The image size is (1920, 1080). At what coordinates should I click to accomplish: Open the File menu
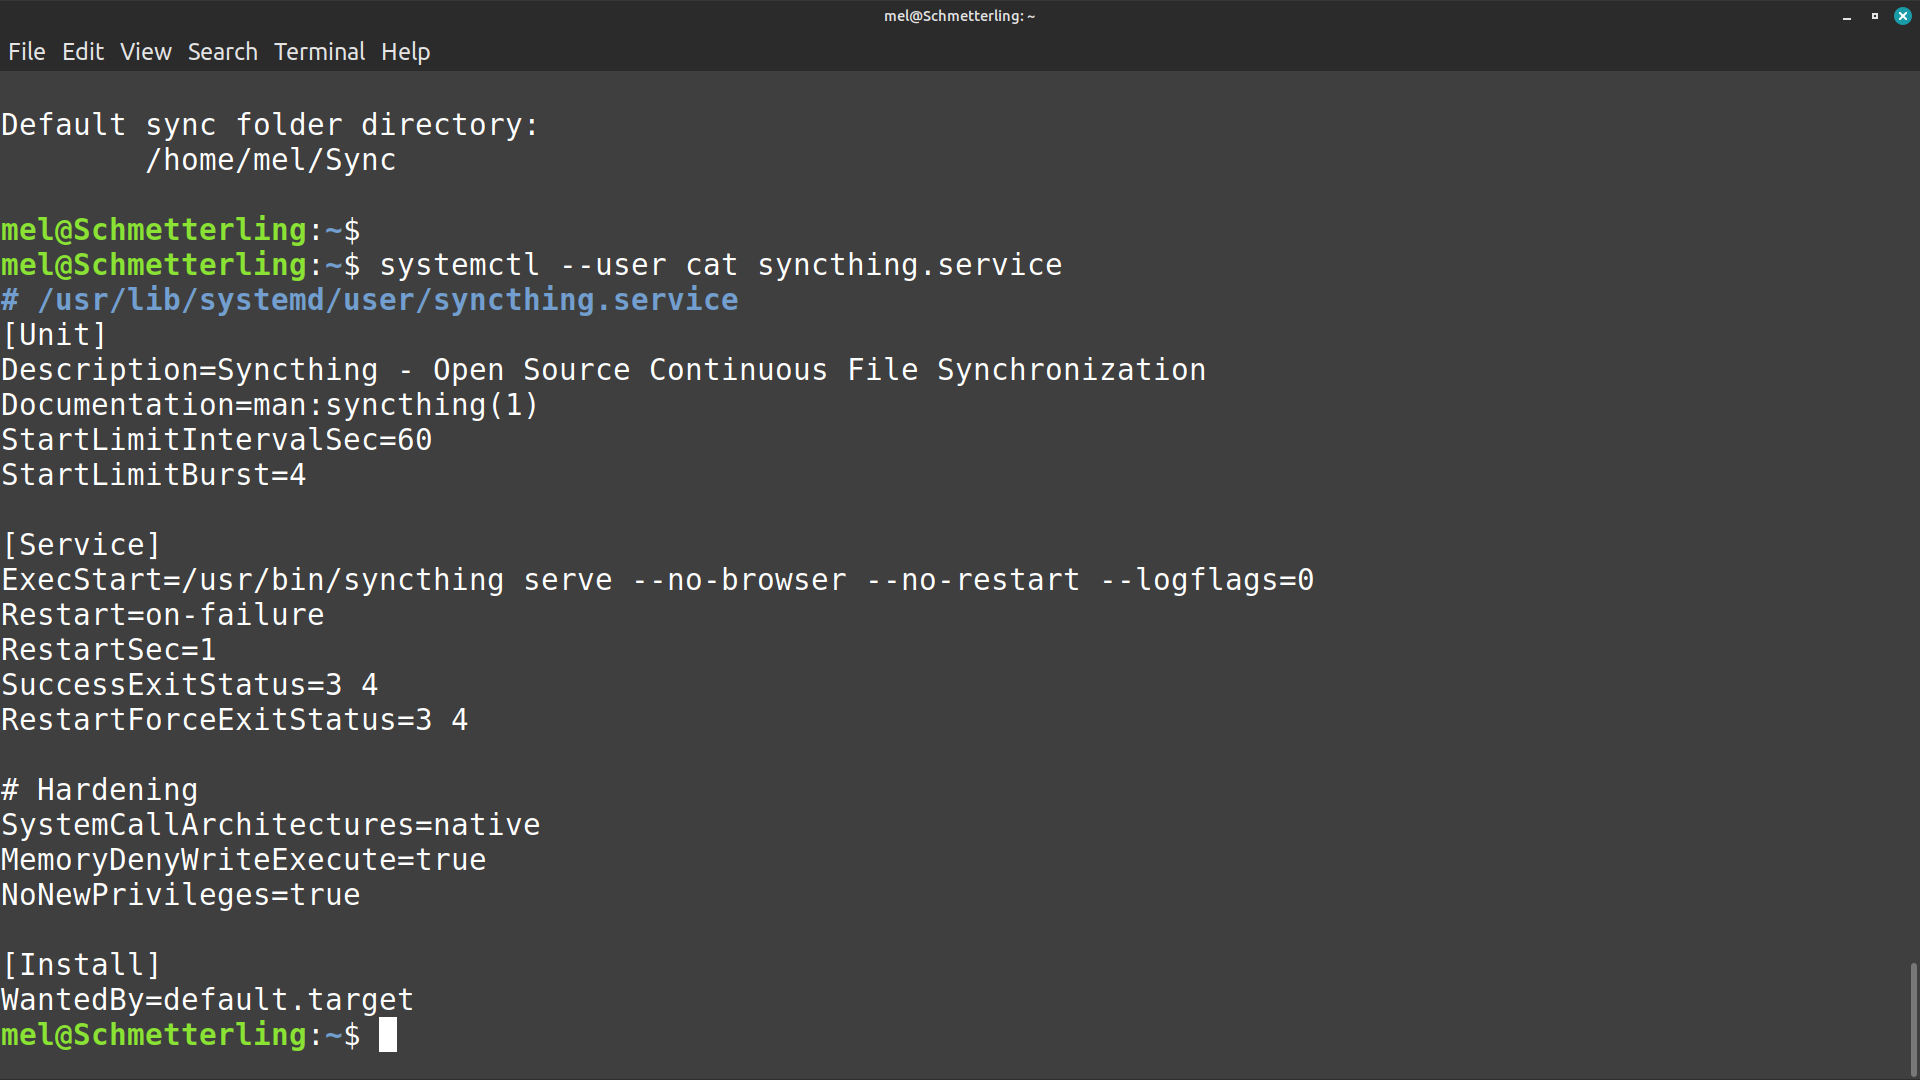pyautogui.click(x=27, y=52)
